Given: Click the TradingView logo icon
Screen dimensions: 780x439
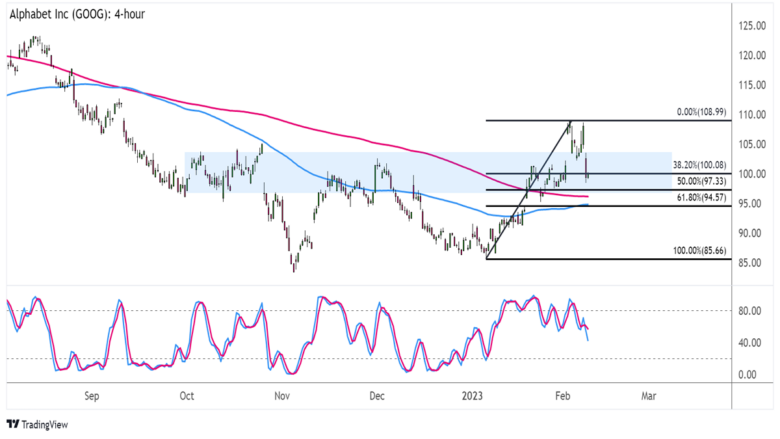Looking at the screenshot, I should click(x=13, y=424).
